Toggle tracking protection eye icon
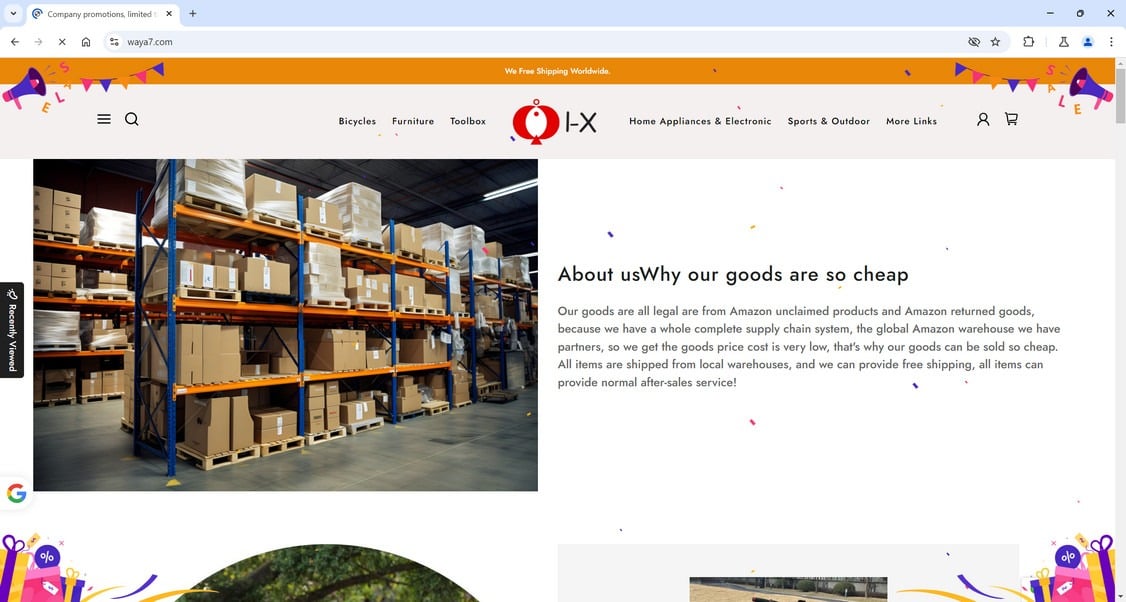The image size is (1126, 602). point(974,42)
